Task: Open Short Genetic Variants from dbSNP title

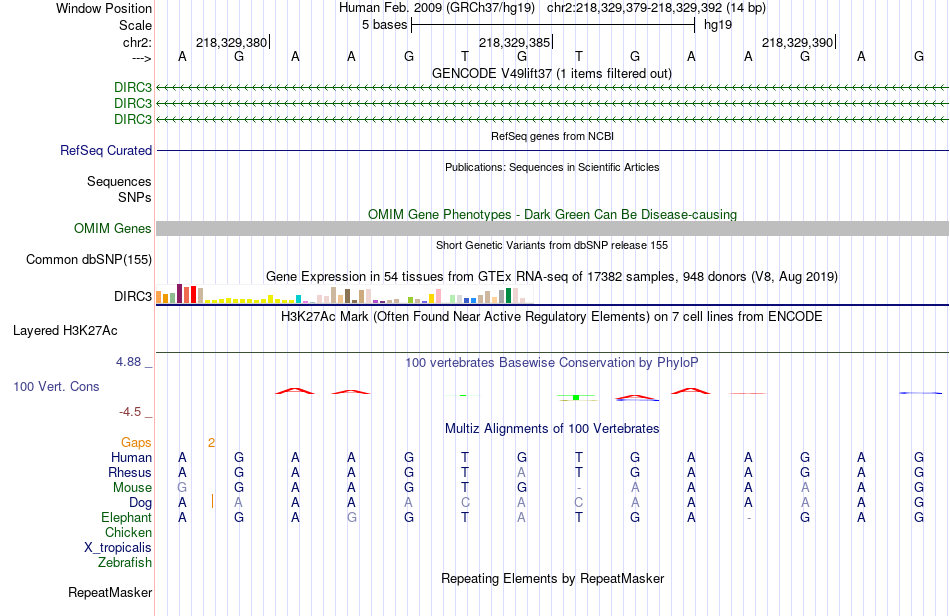Action: tap(552, 245)
